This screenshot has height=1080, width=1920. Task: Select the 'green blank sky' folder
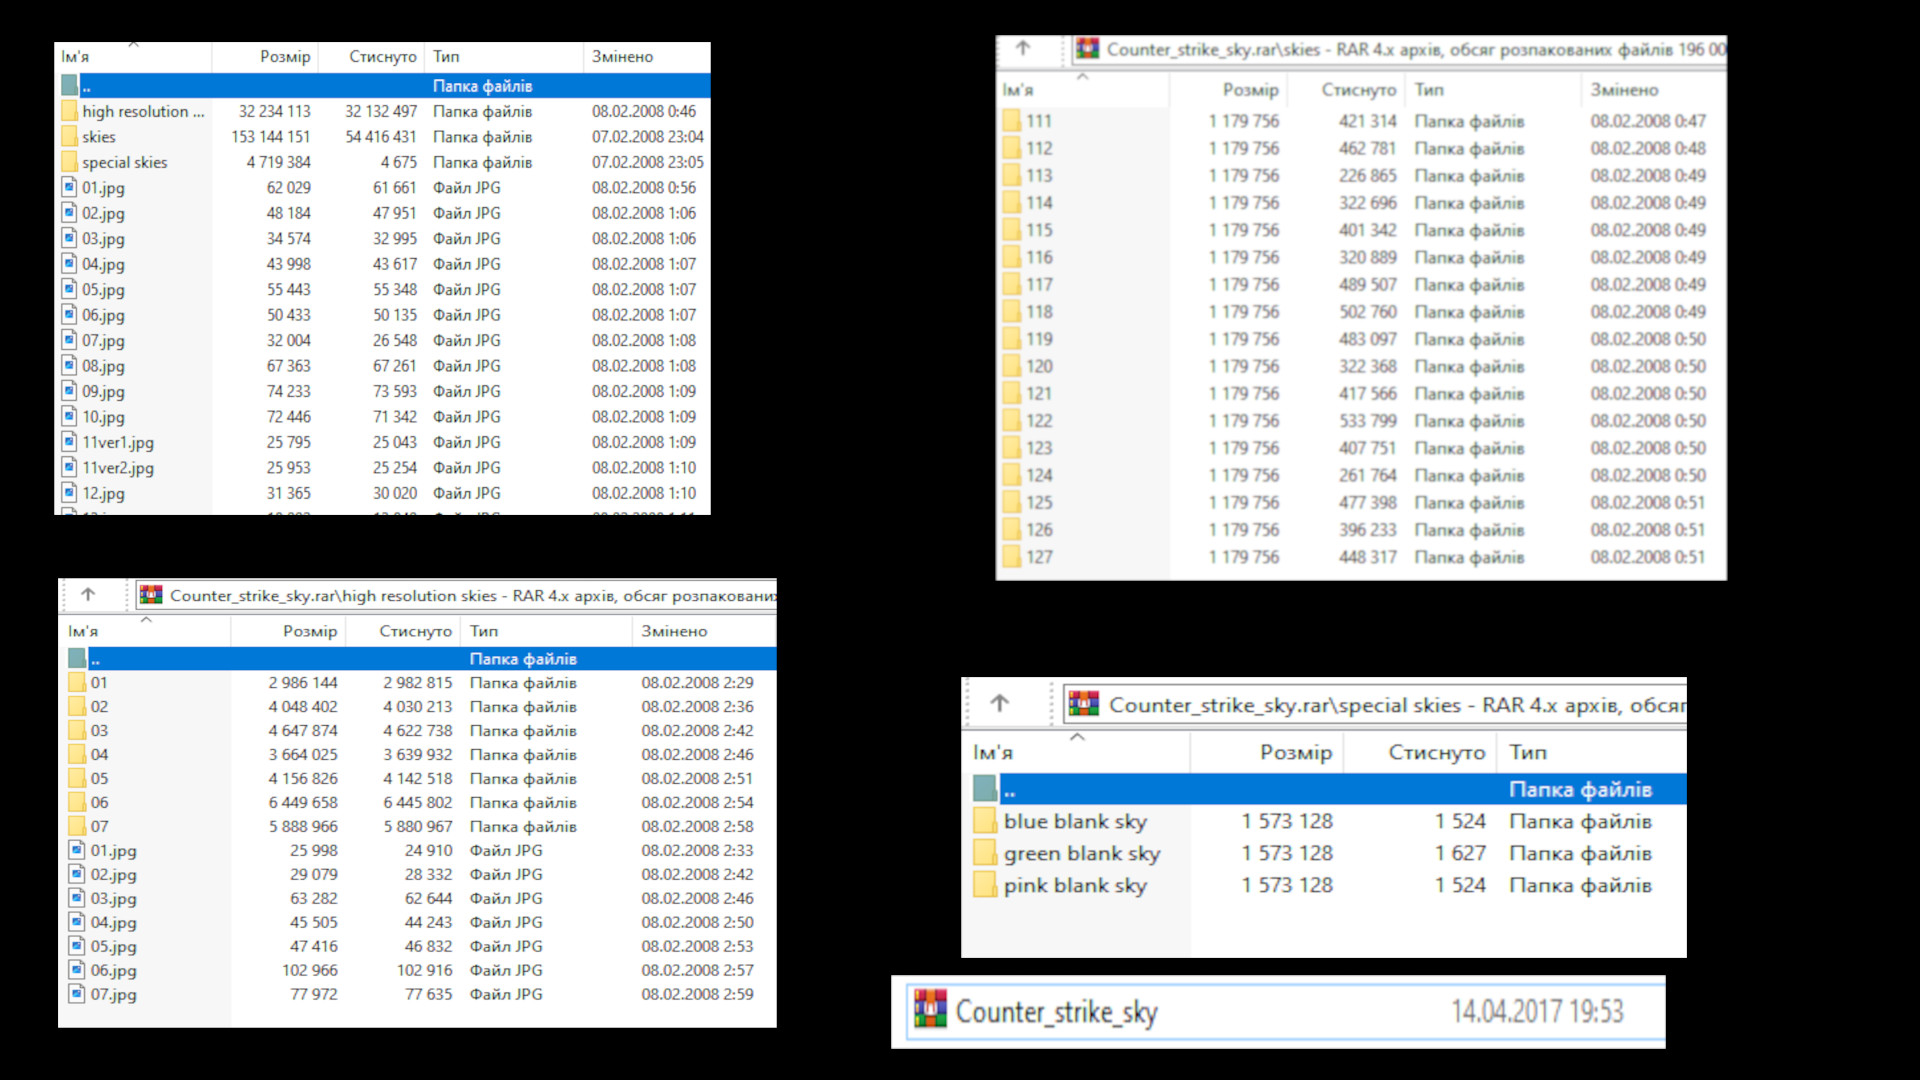(x=1081, y=854)
